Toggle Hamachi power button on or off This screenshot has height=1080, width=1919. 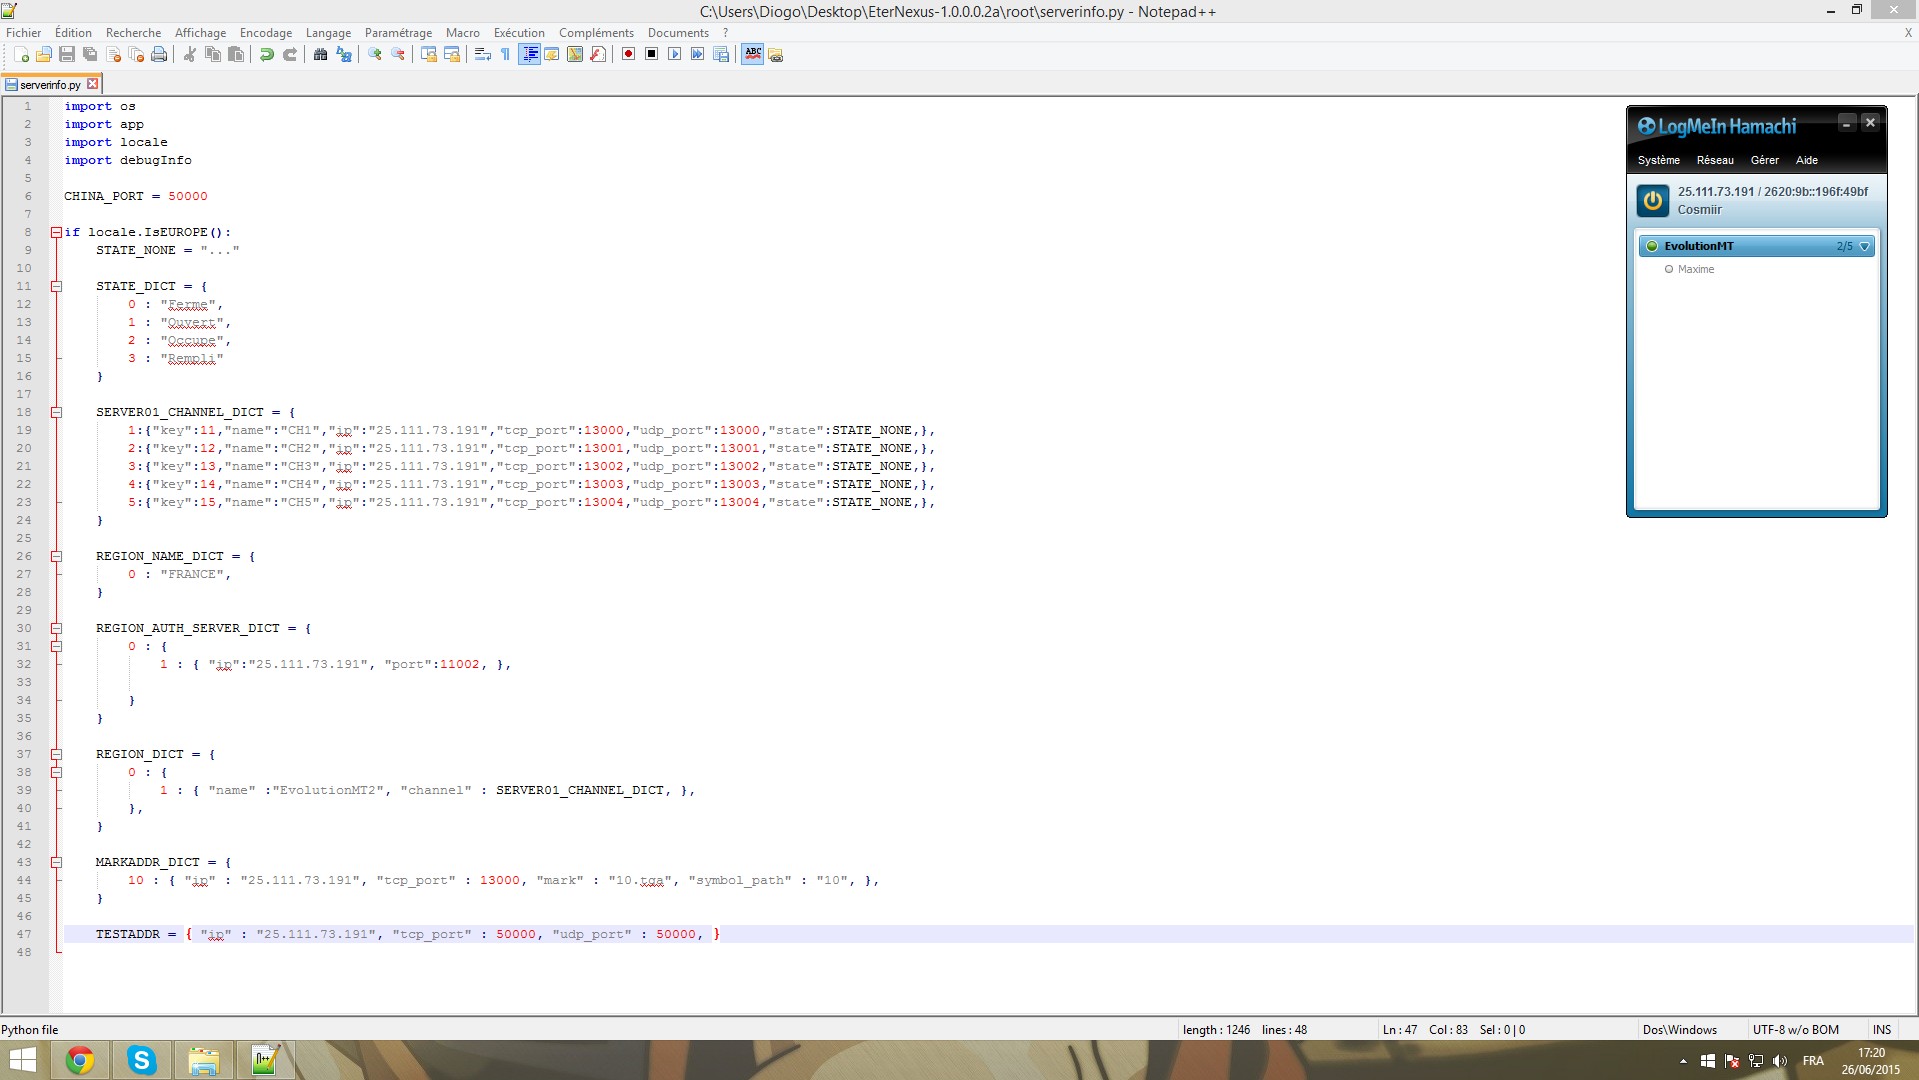click(1653, 201)
